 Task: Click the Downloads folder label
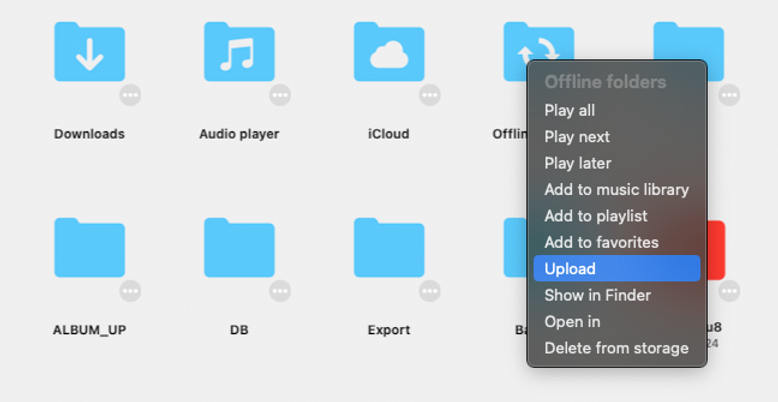point(89,134)
